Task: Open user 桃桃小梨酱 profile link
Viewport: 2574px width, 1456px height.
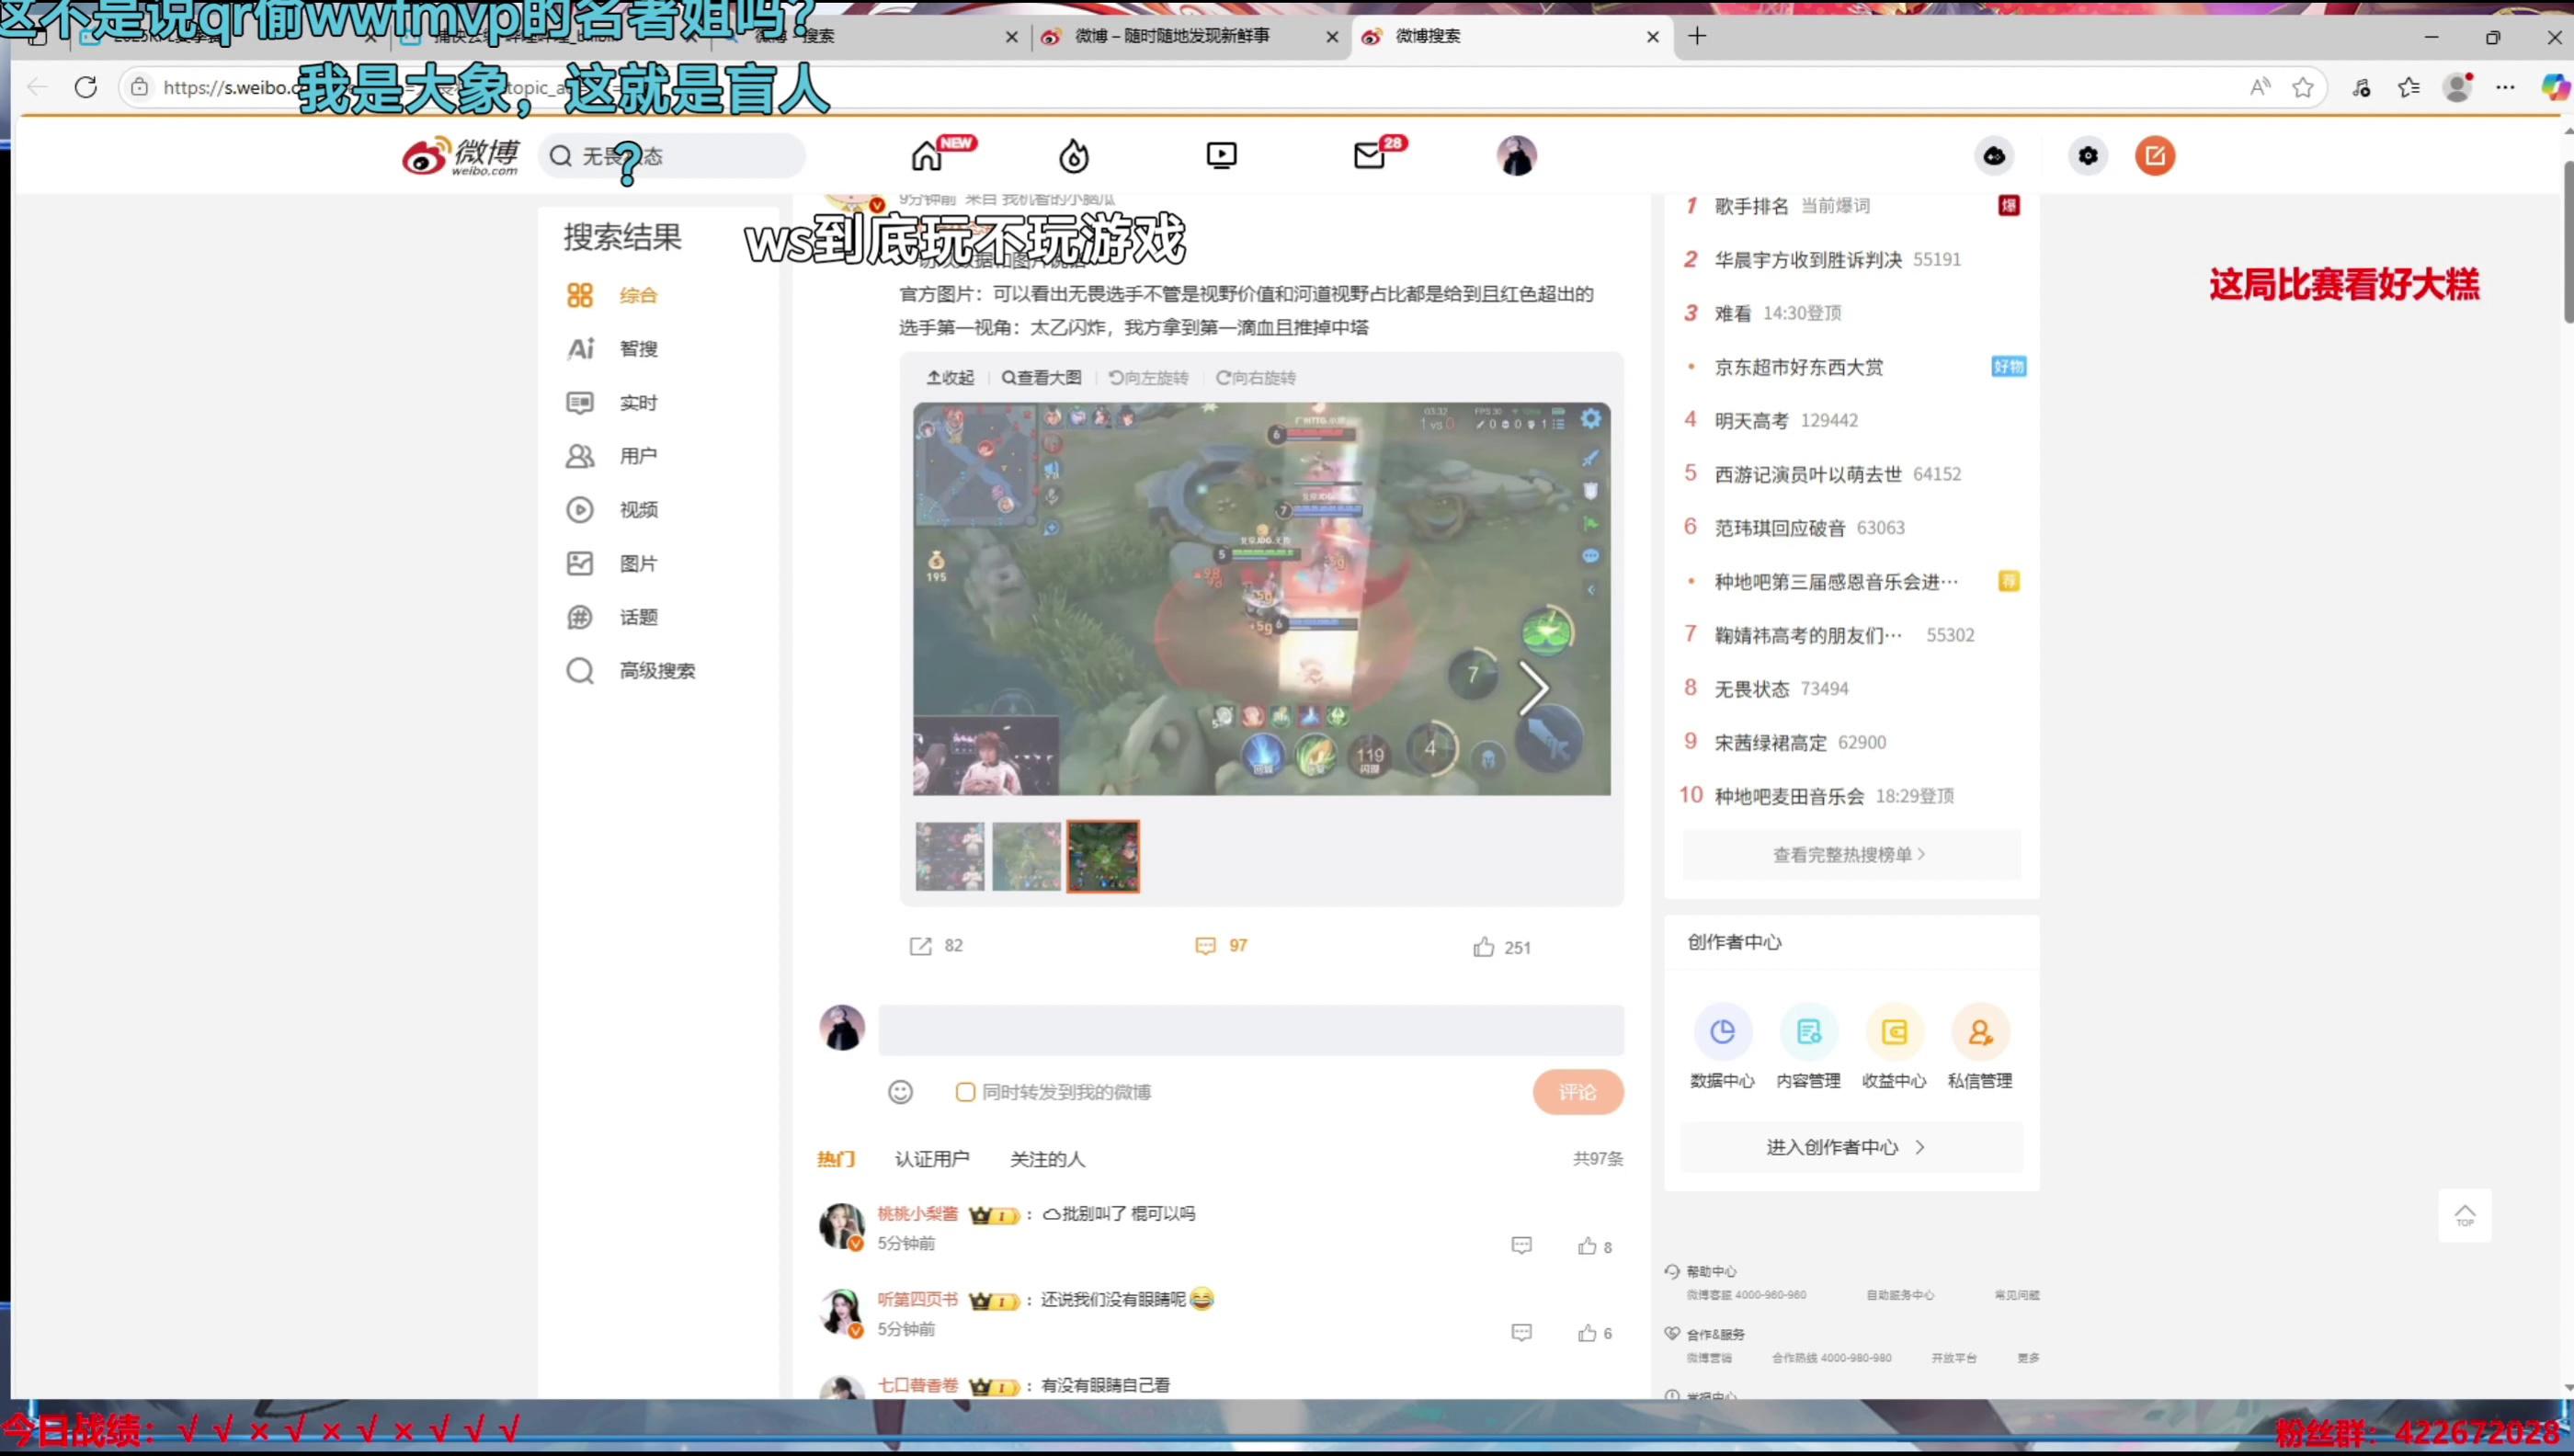Action: point(917,1214)
